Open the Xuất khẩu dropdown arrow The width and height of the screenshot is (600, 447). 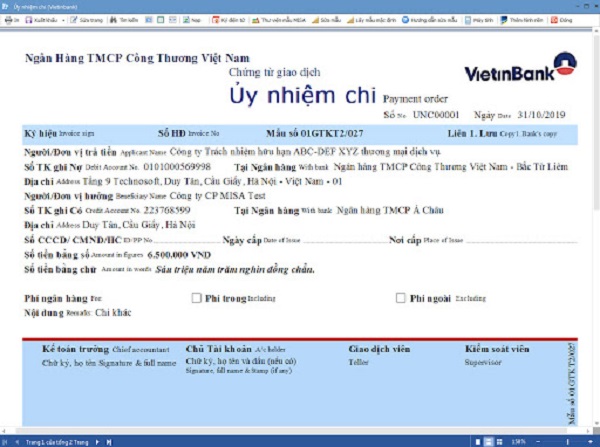coord(63,20)
